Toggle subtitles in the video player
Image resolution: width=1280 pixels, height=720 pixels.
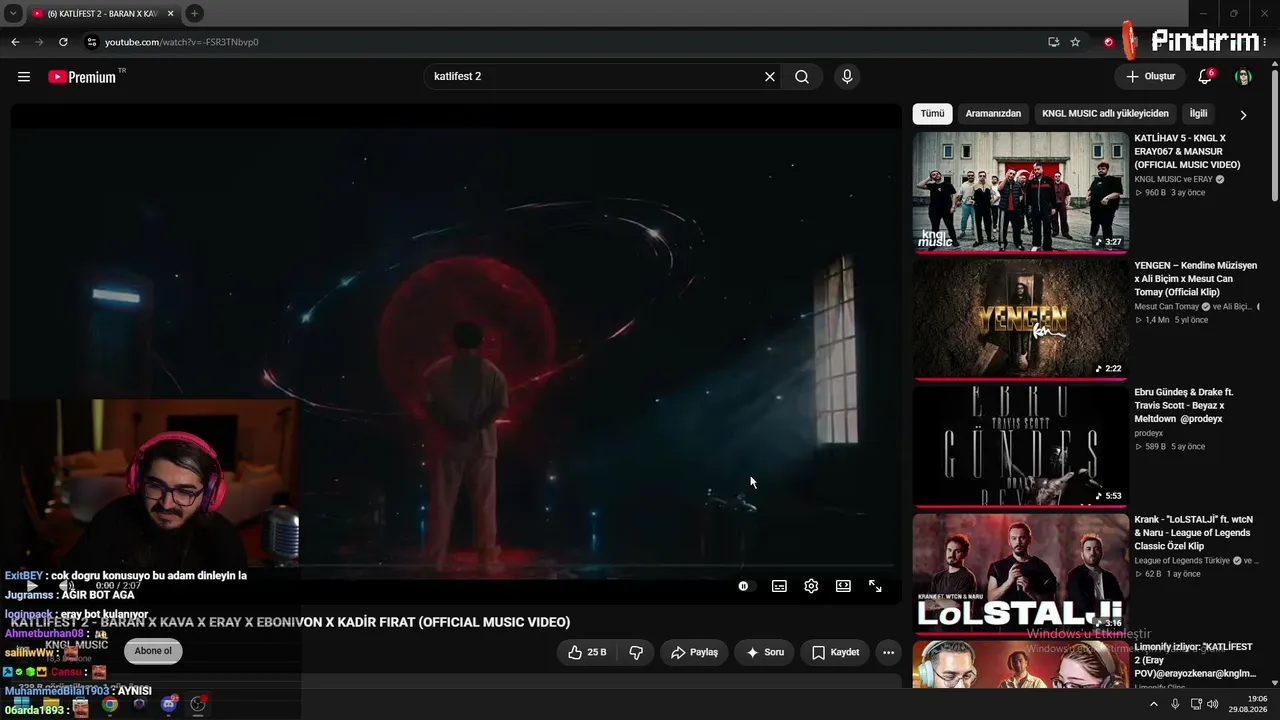click(779, 586)
